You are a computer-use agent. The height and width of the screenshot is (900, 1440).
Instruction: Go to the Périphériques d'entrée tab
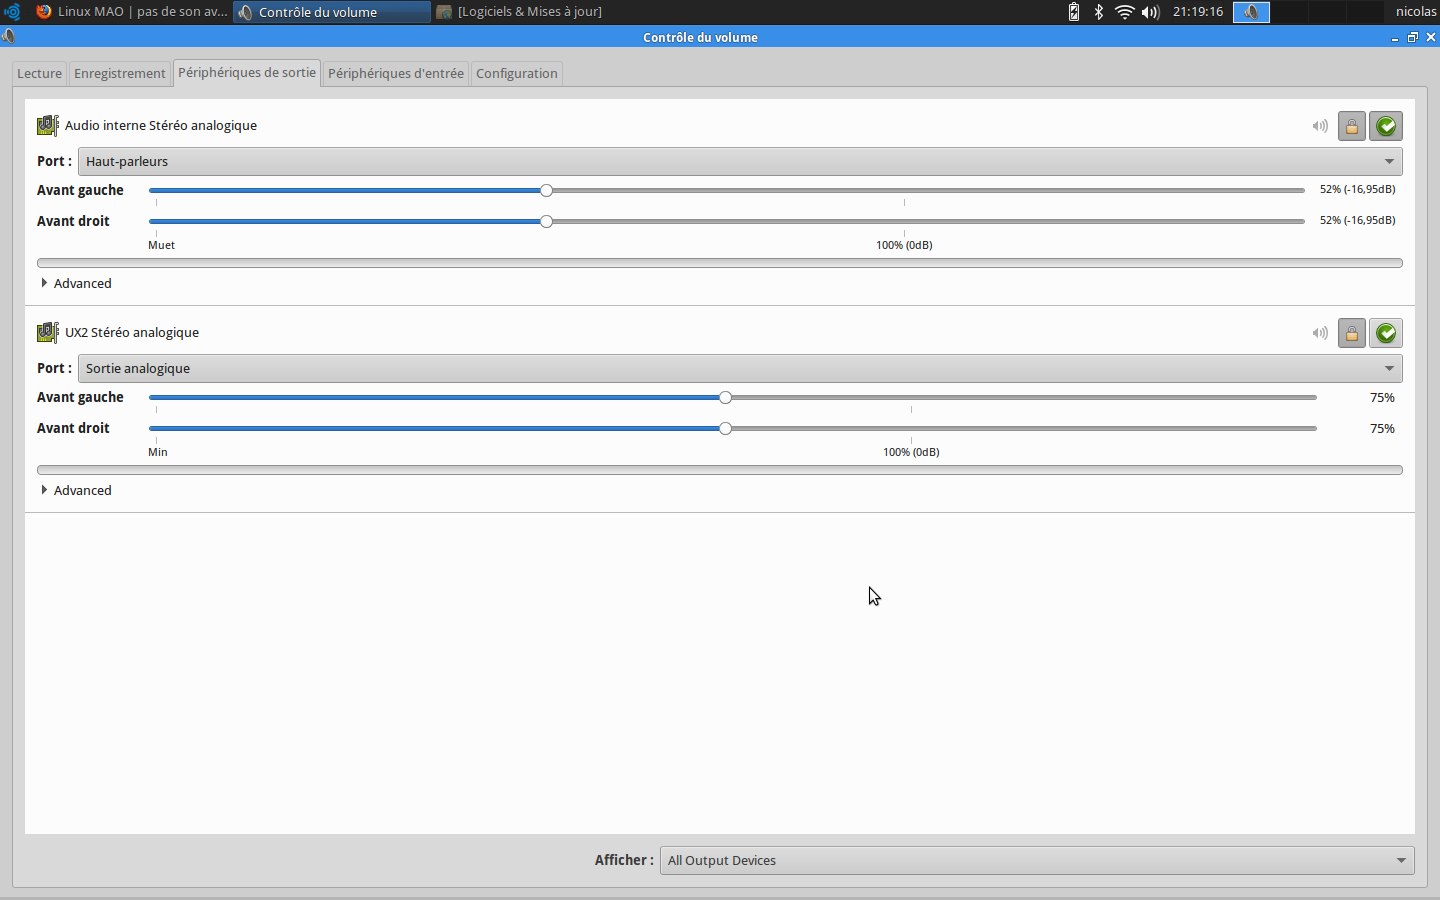point(396,73)
